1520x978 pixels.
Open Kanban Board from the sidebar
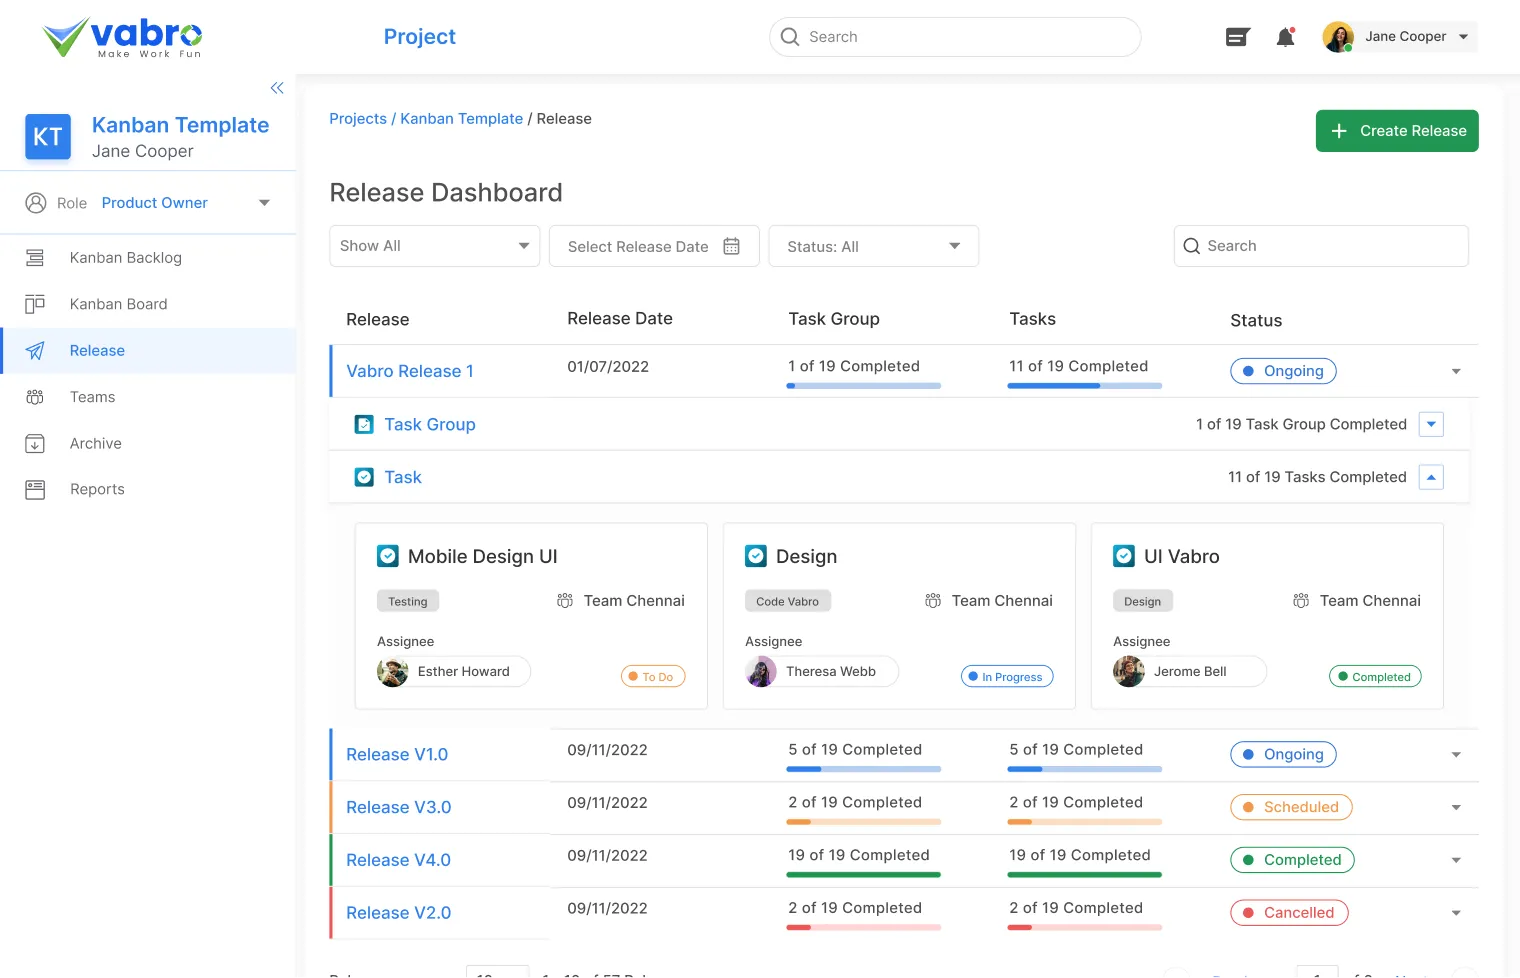click(x=118, y=304)
